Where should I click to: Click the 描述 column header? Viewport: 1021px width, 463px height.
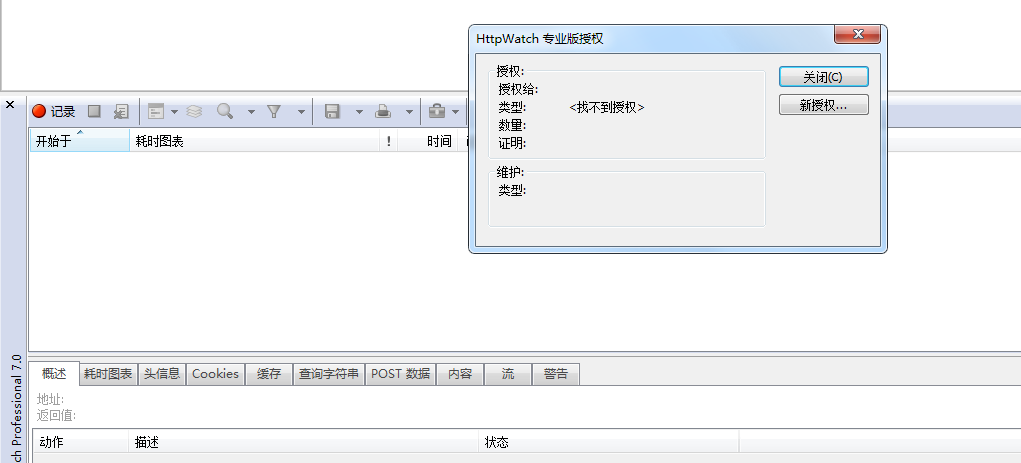click(x=303, y=442)
